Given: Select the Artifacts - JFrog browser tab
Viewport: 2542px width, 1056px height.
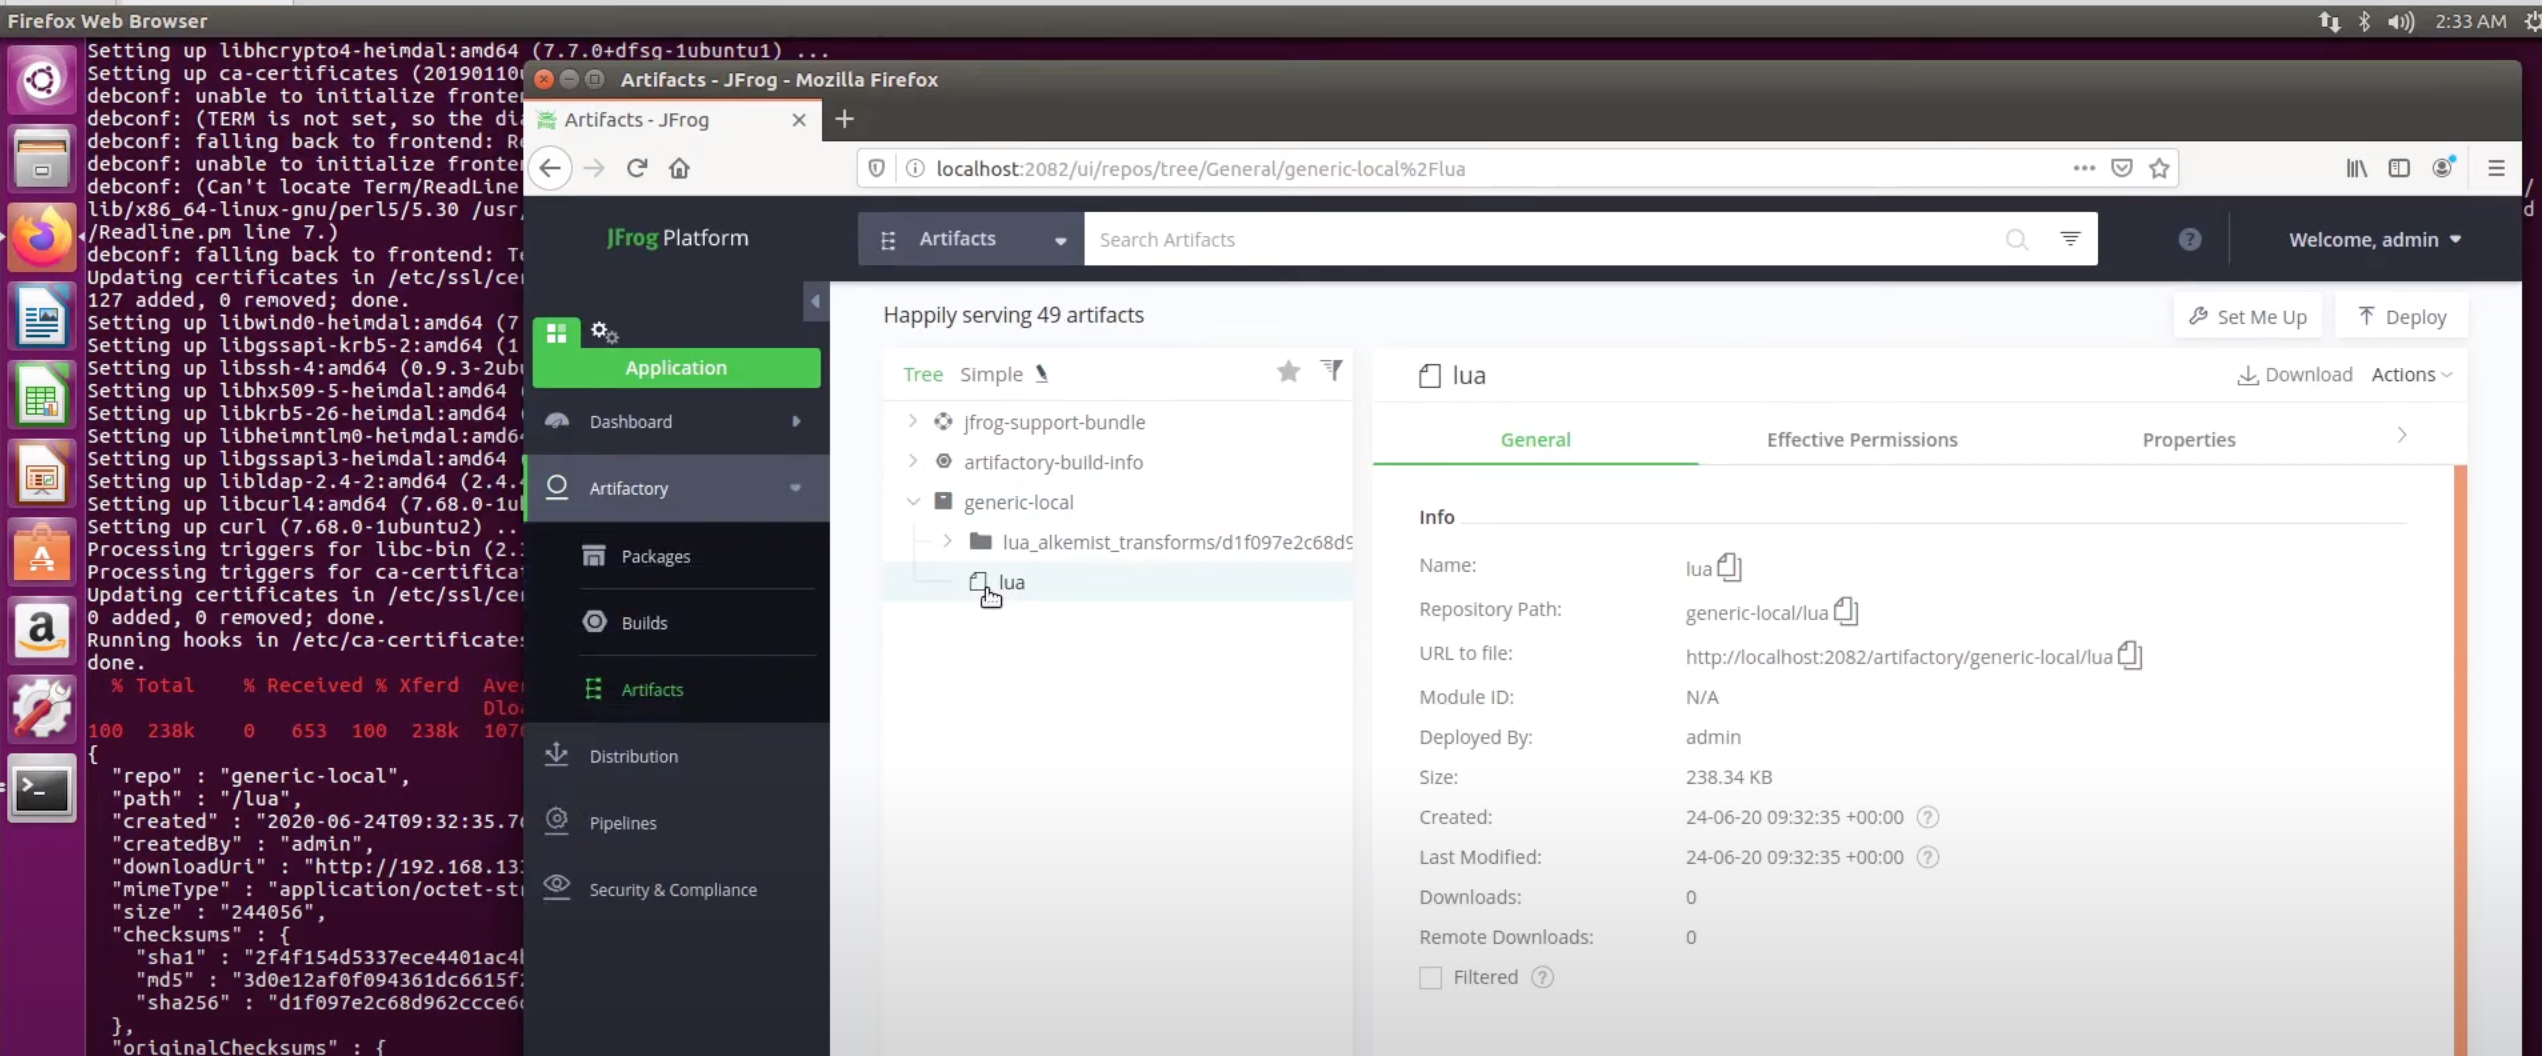Looking at the screenshot, I should [674, 119].
